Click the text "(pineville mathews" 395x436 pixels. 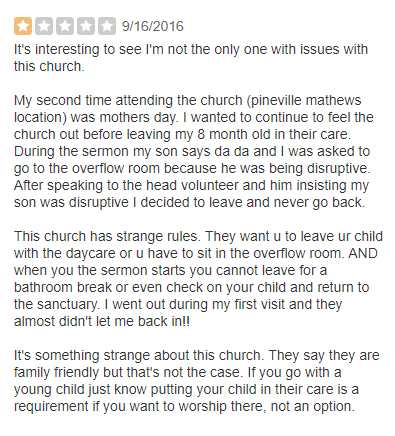tap(304, 100)
